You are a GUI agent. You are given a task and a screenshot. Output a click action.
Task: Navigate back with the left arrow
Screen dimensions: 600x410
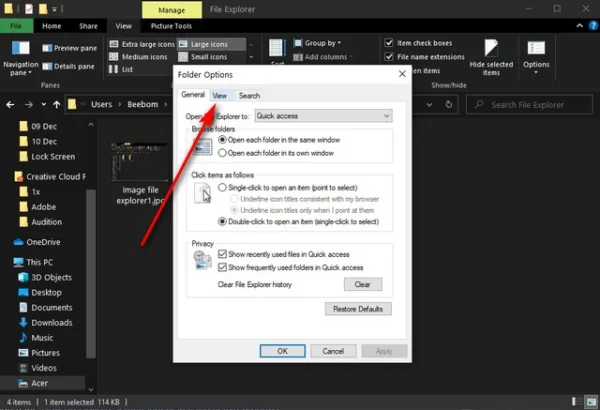[x=10, y=105]
